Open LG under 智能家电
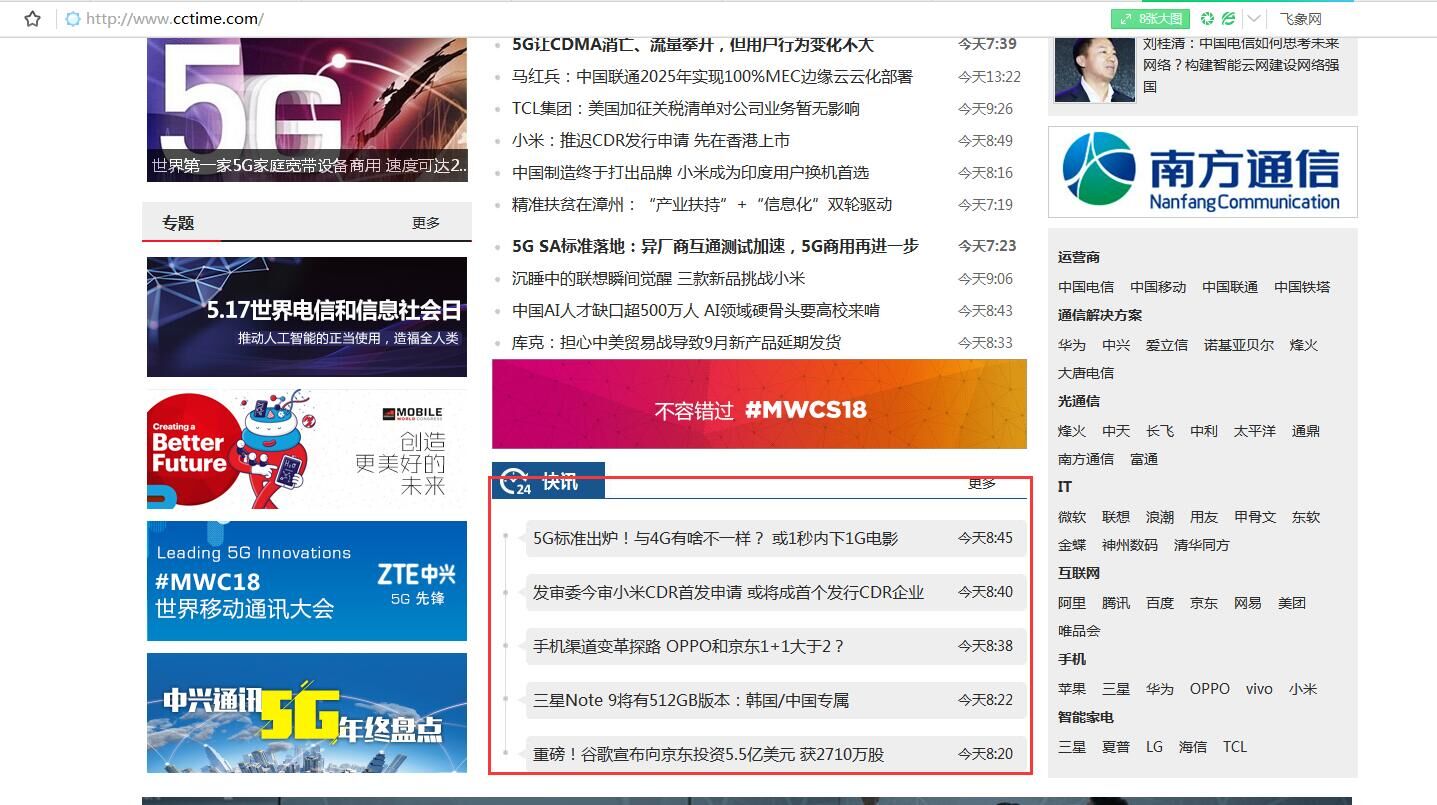1437x805 pixels. (1154, 747)
